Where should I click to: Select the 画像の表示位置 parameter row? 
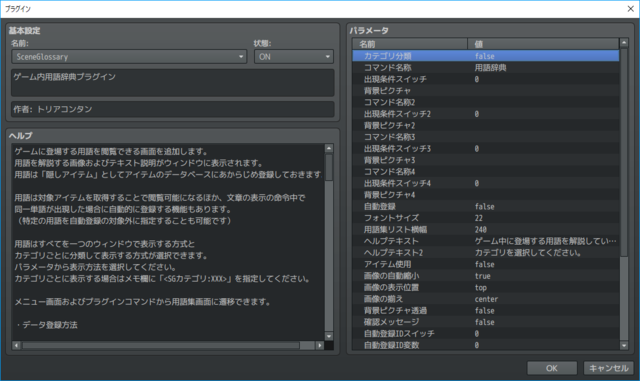click(x=486, y=287)
